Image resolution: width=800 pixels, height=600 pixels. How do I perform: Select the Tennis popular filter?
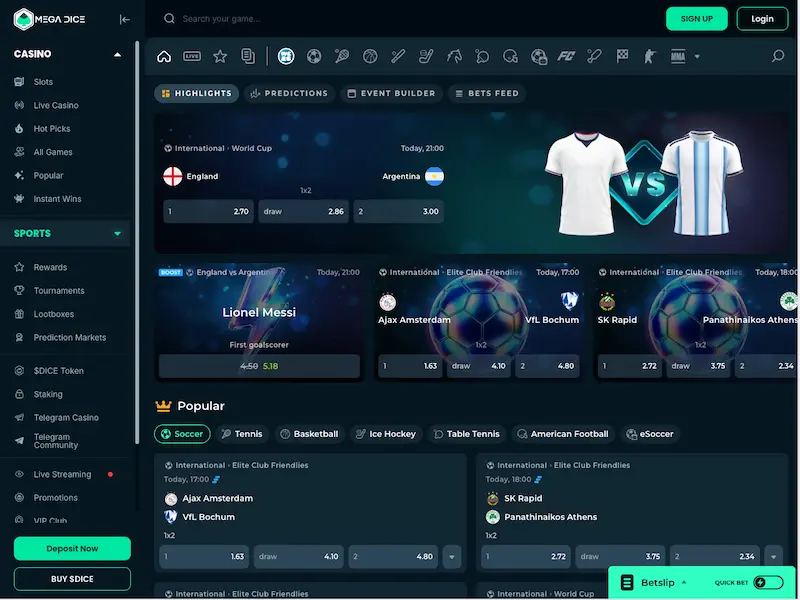pyautogui.click(x=242, y=434)
